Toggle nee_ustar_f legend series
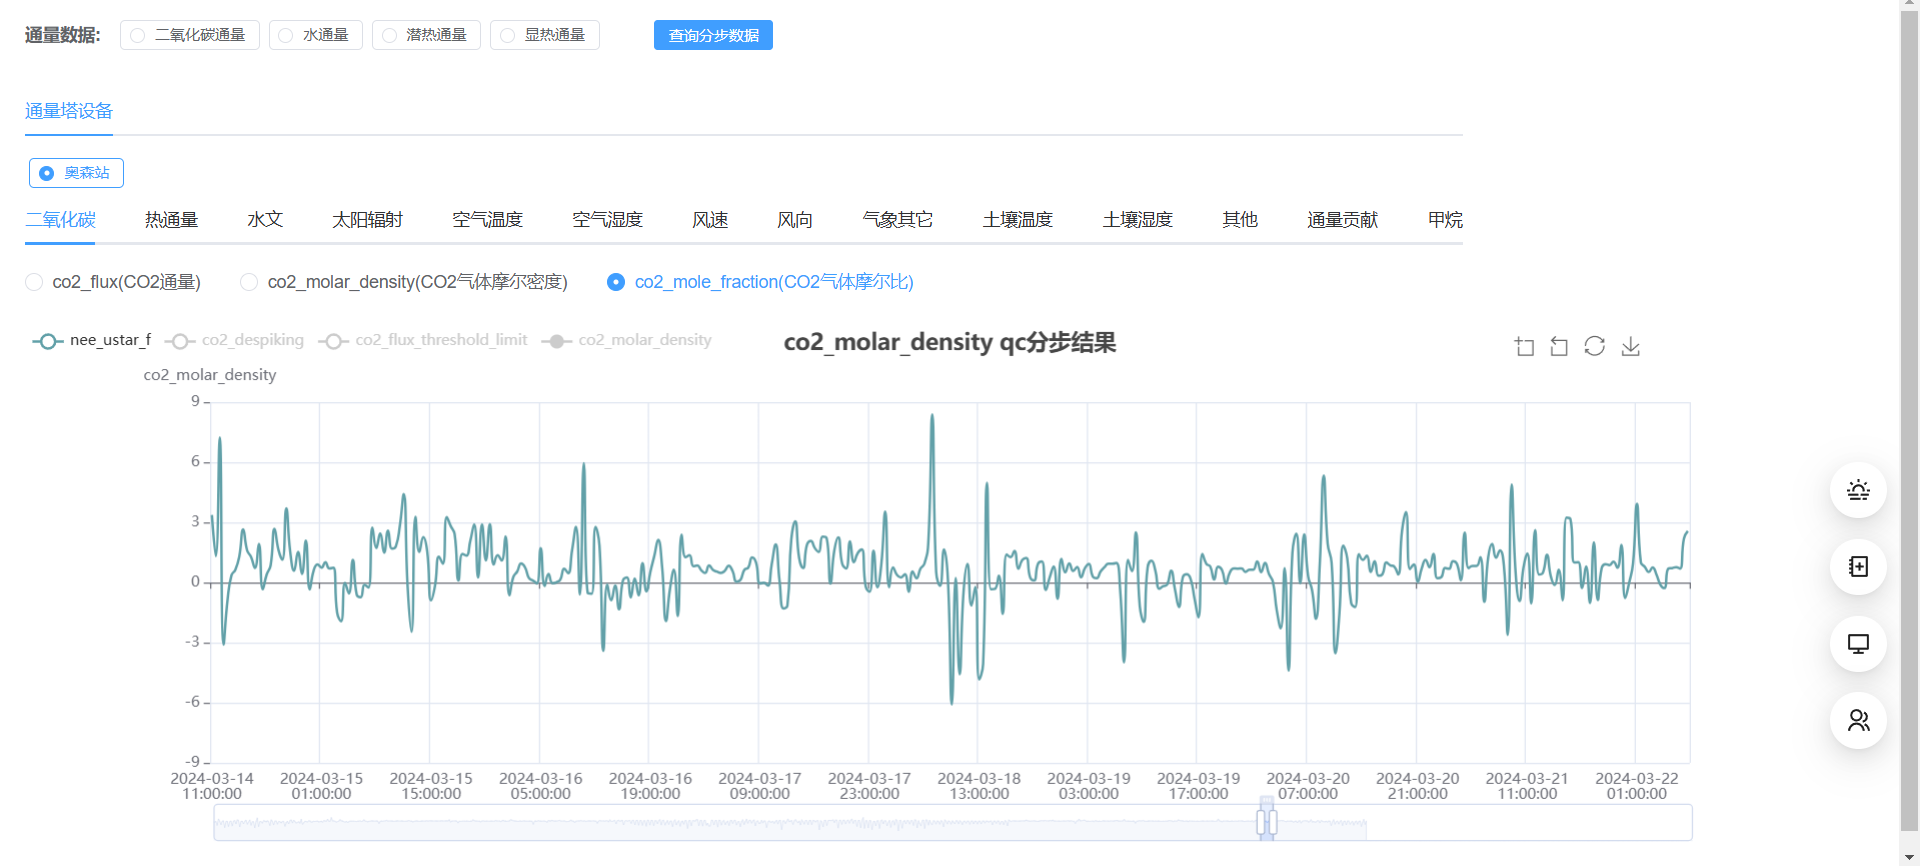This screenshot has width=1920, height=866. pyautogui.click(x=92, y=341)
